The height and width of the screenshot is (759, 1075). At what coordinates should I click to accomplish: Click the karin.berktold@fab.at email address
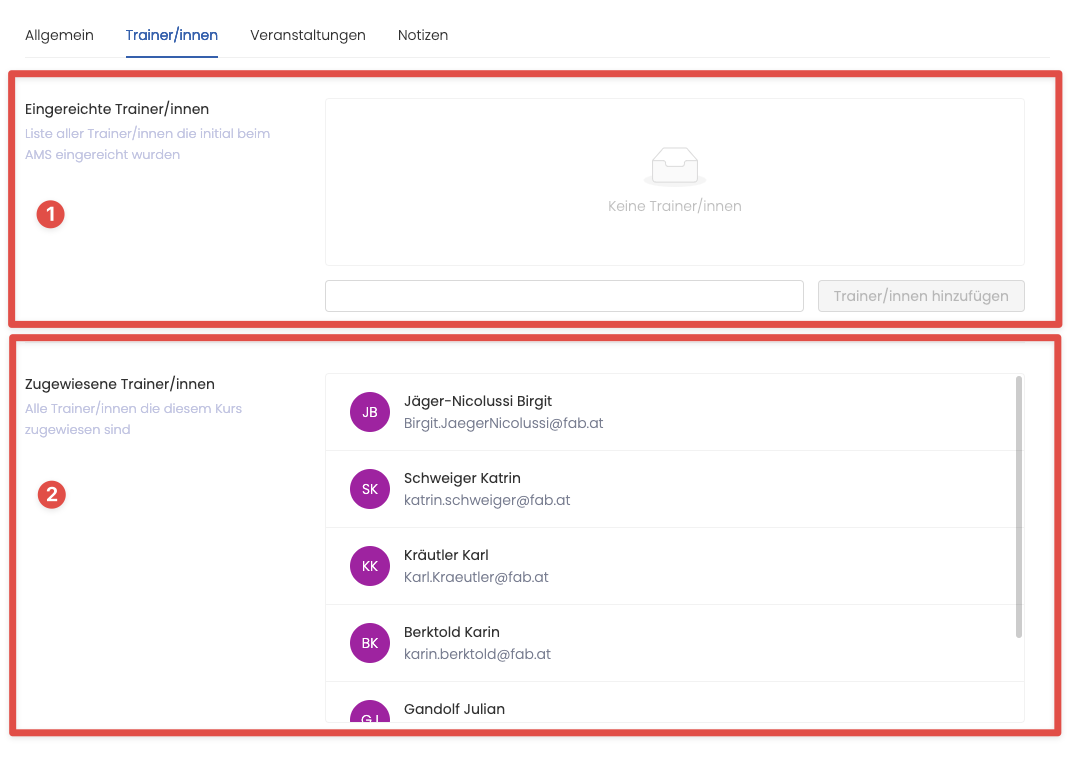(477, 654)
